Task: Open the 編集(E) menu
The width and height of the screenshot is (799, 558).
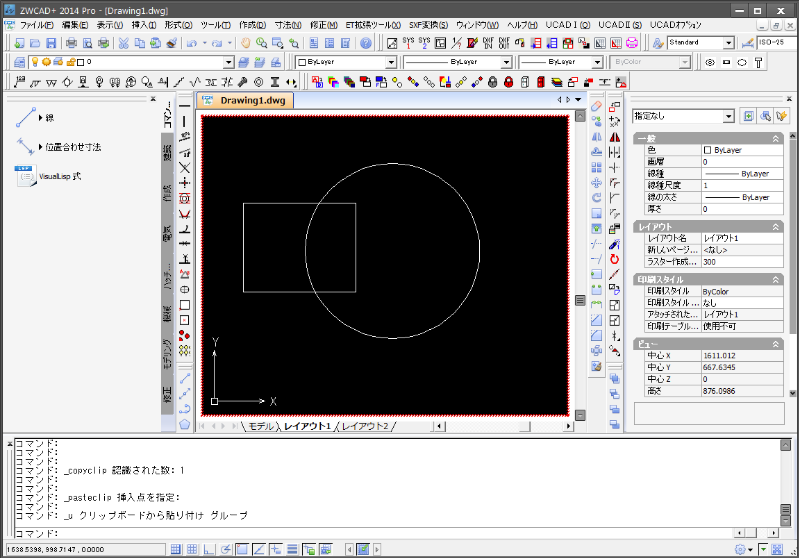Action: 75,24
